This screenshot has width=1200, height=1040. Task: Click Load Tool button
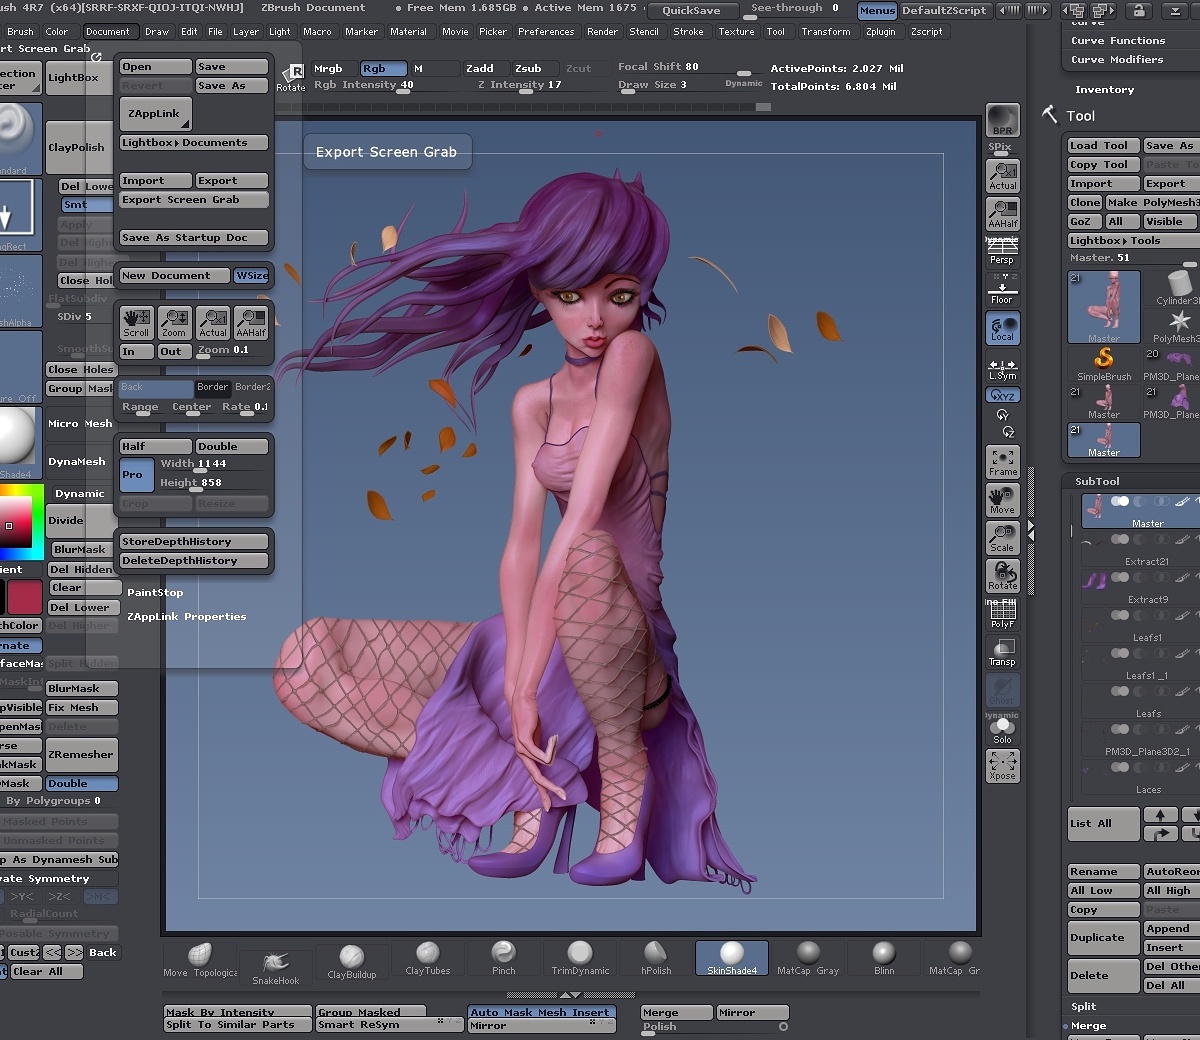(1104, 146)
